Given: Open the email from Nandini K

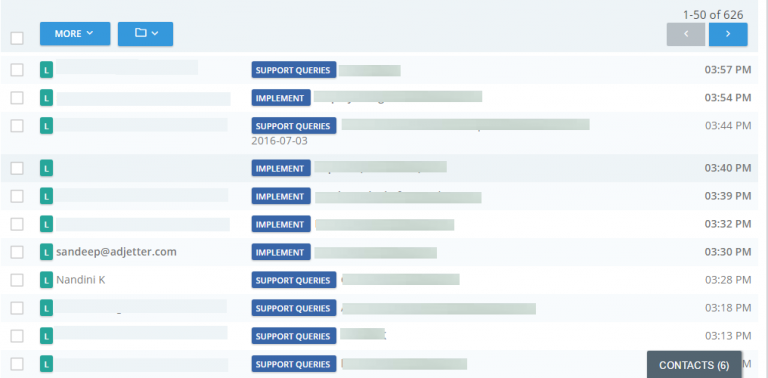Looking at the screenshot, I should click(380, 280).
